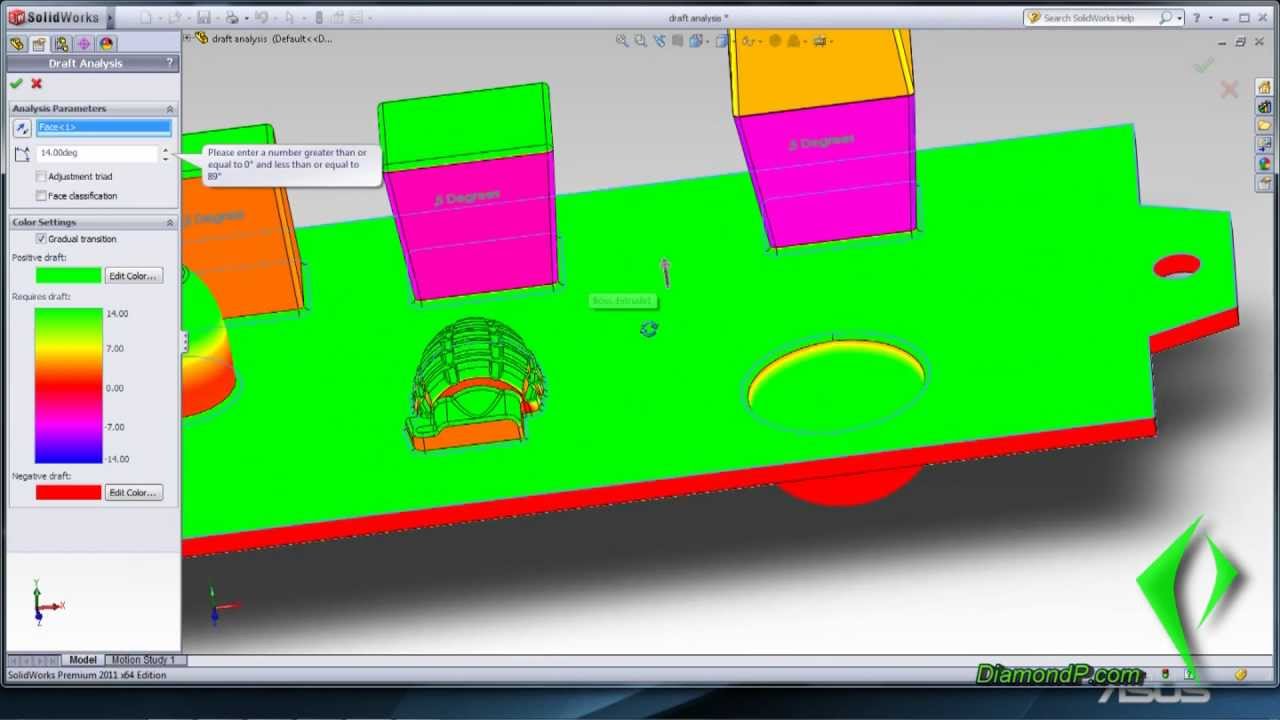Click the Options toolbar icon
This screenshot has width=1280, height=720.
(356, 18)
